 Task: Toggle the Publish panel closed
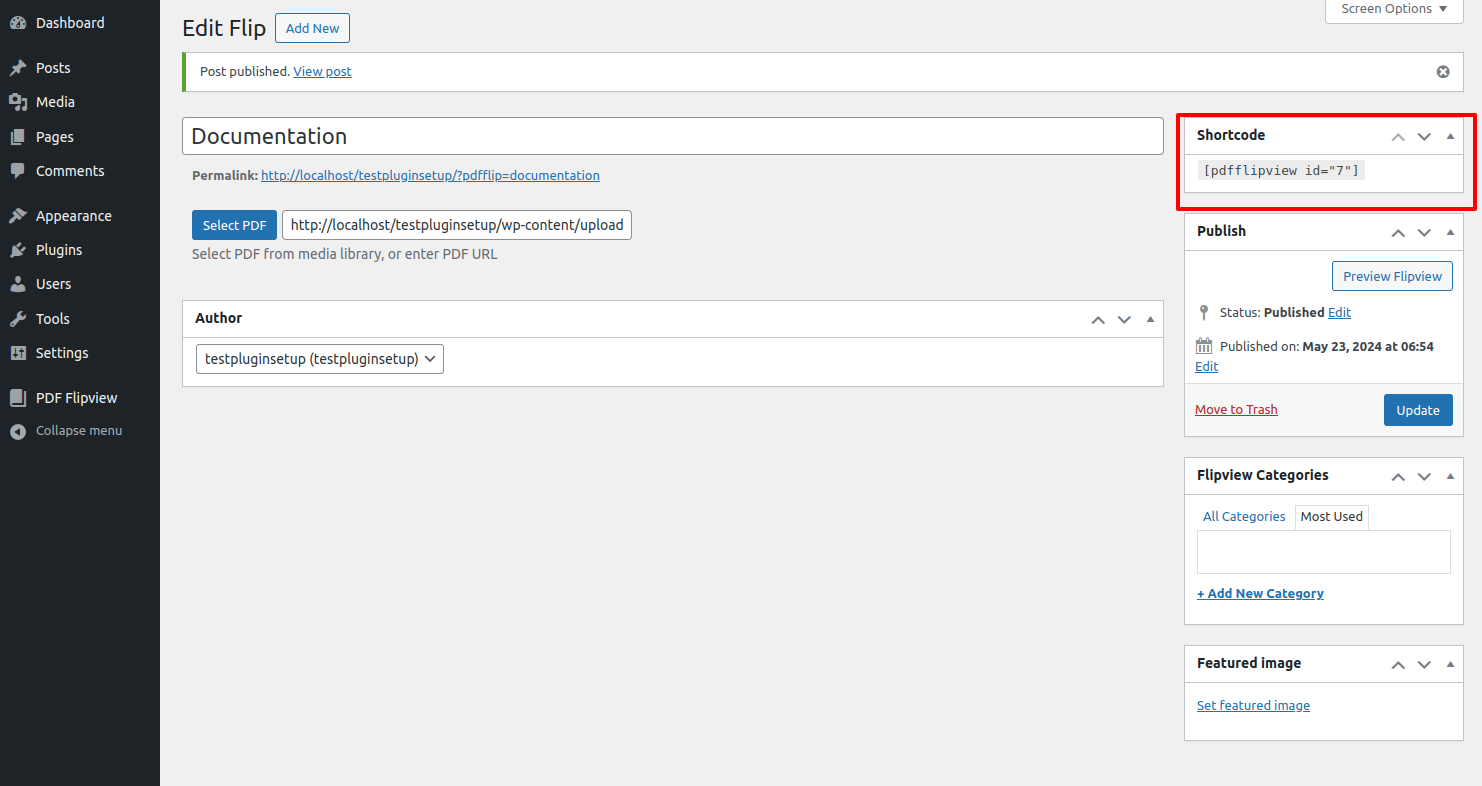click(x=1450, y=232)
